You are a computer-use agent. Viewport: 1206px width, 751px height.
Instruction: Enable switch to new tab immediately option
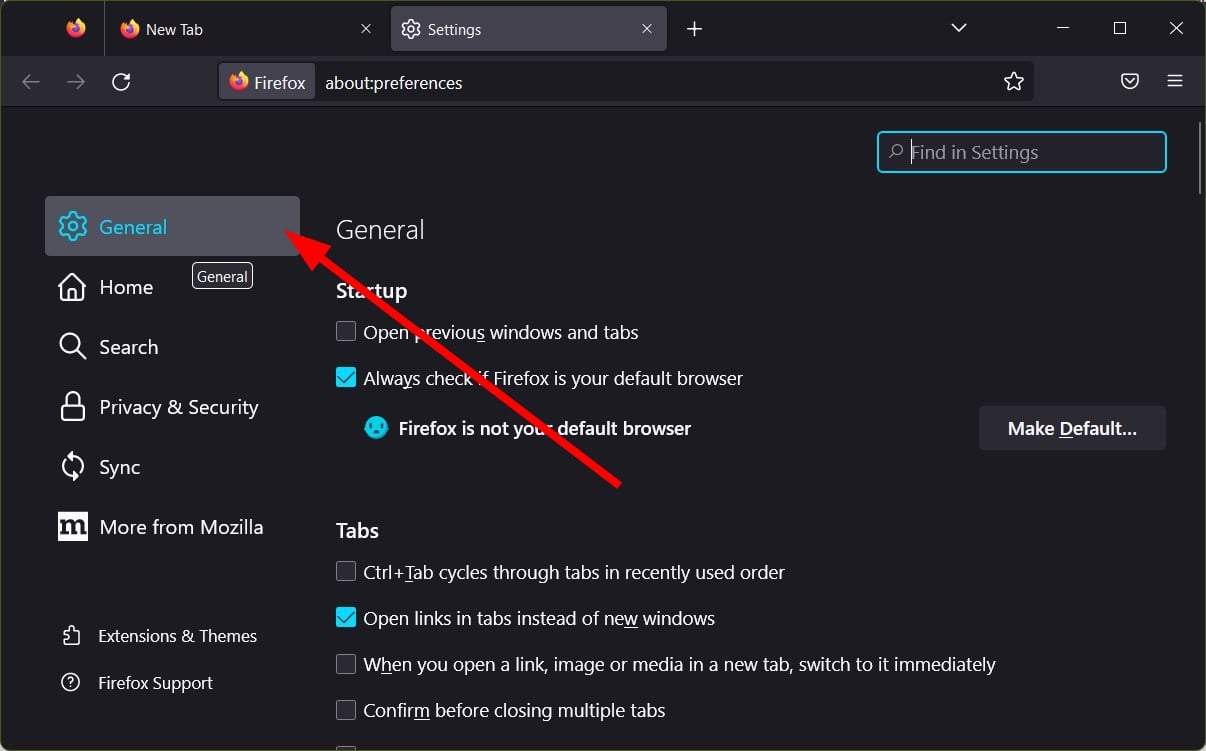point(346,663)
